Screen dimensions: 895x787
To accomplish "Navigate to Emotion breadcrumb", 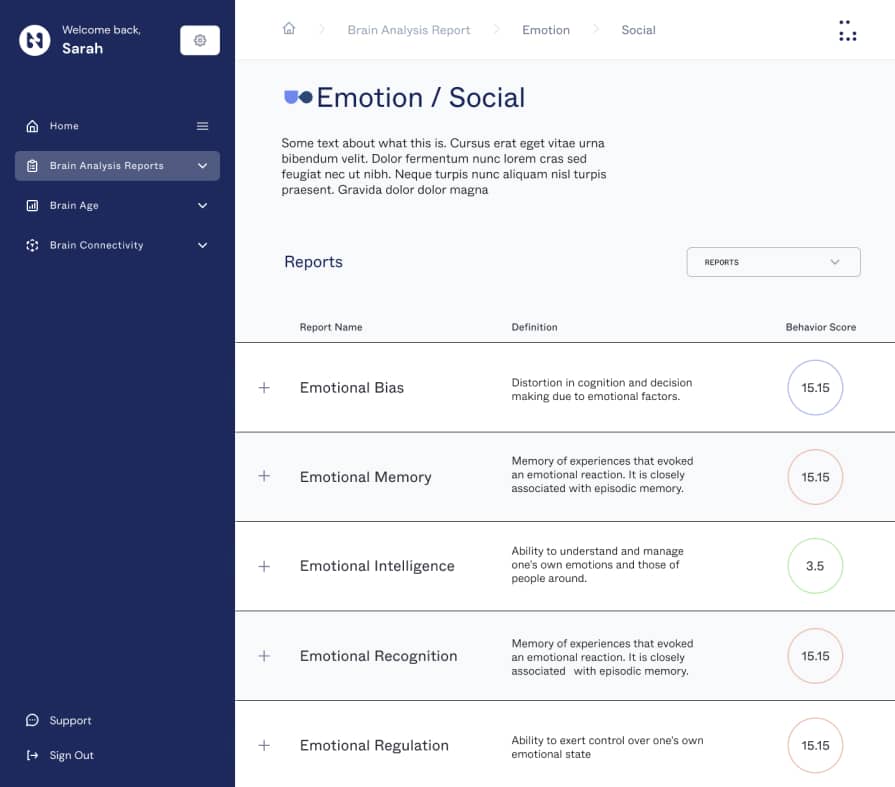I will [x=546, y=30].
